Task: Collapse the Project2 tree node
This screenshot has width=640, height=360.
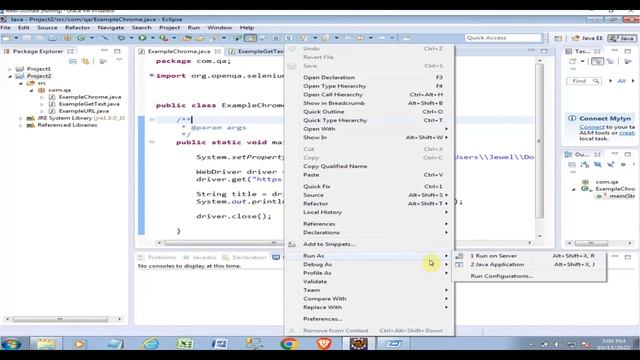Action: tap(10, 76)
